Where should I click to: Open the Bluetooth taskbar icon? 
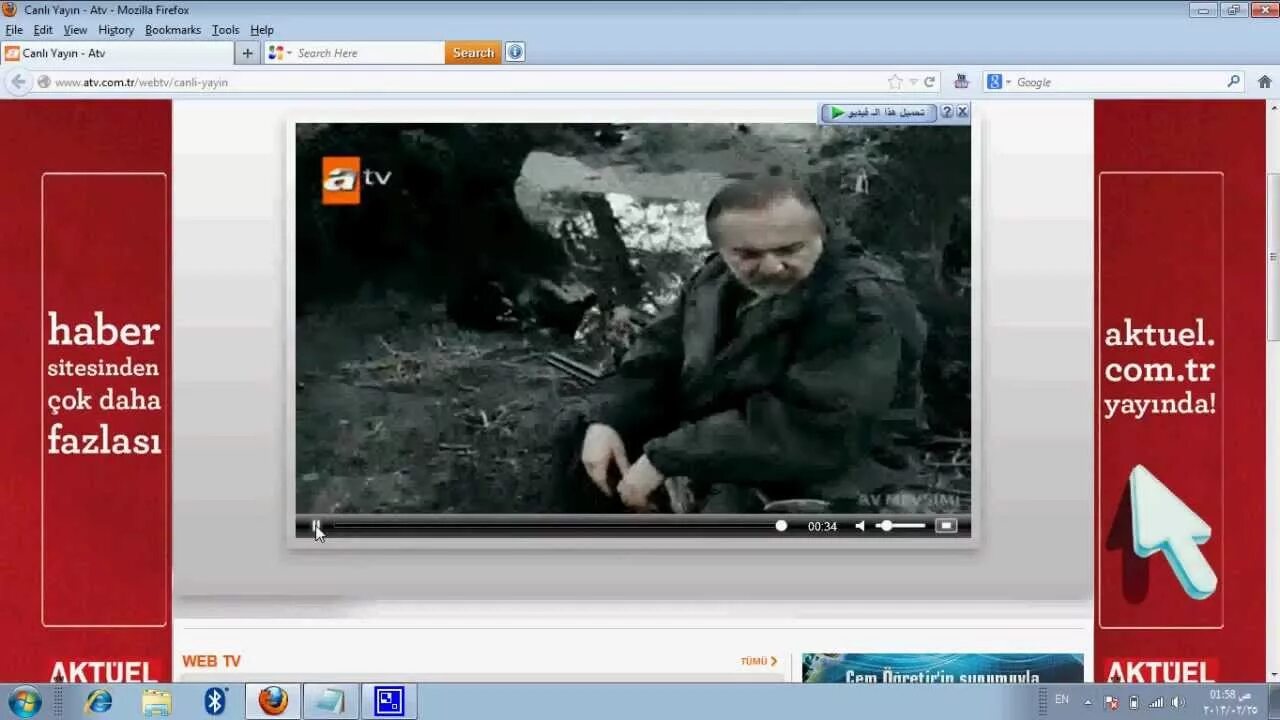pyautogui.click(x=215, y=702)
